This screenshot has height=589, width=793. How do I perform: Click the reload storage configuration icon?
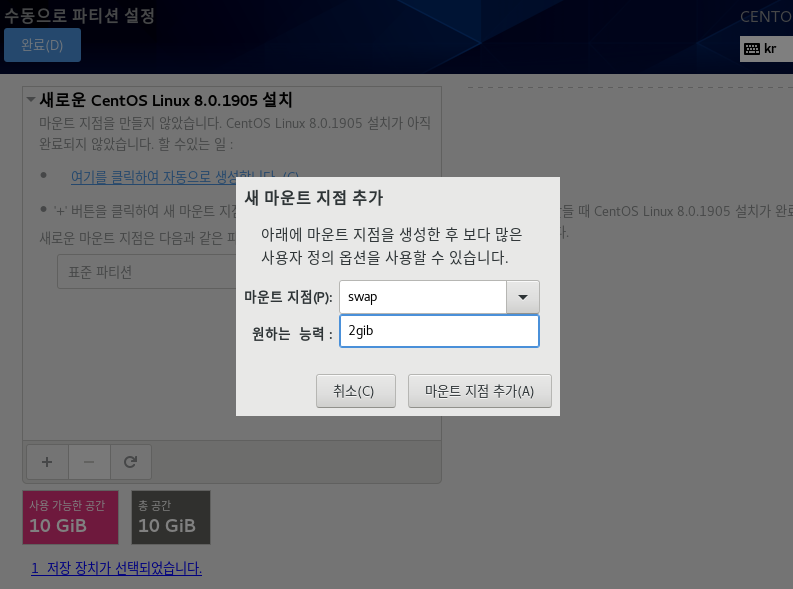pyautogui.click(x=130, y=462)
